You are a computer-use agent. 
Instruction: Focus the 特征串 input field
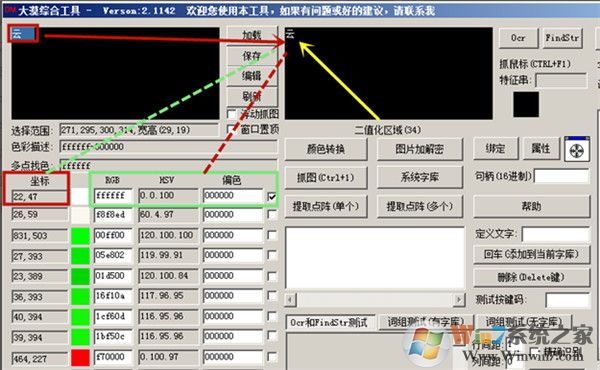pyautogui.click(x=561, y=81)
